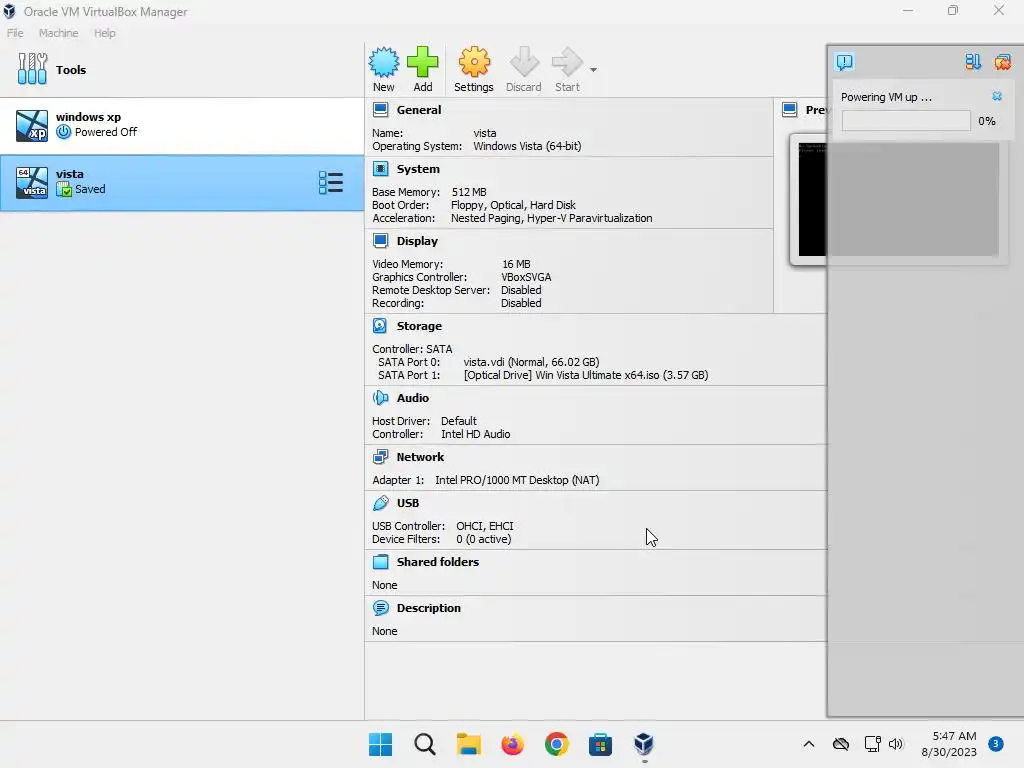Screen dimensions: 1024x768
Task: Click the General section header
Action: pos(419,110)
